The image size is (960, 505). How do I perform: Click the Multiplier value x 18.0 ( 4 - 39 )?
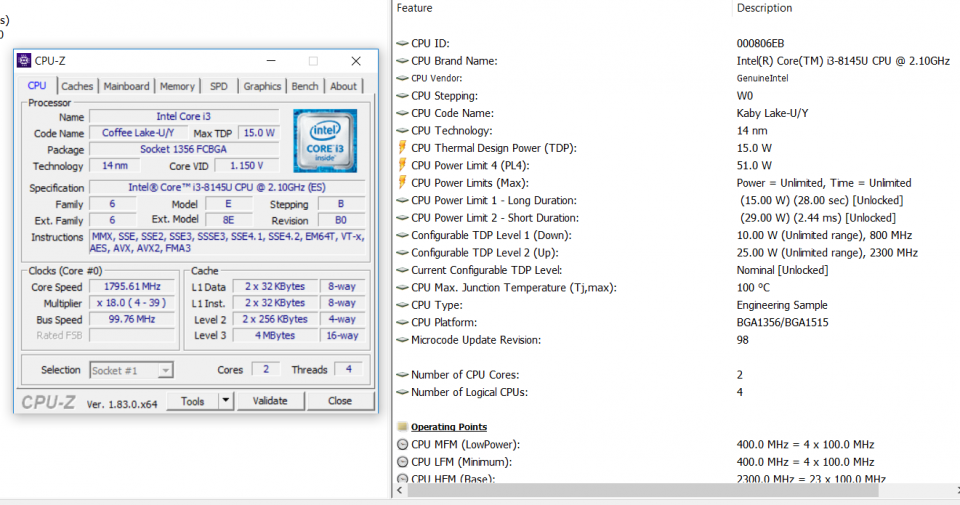132,303
